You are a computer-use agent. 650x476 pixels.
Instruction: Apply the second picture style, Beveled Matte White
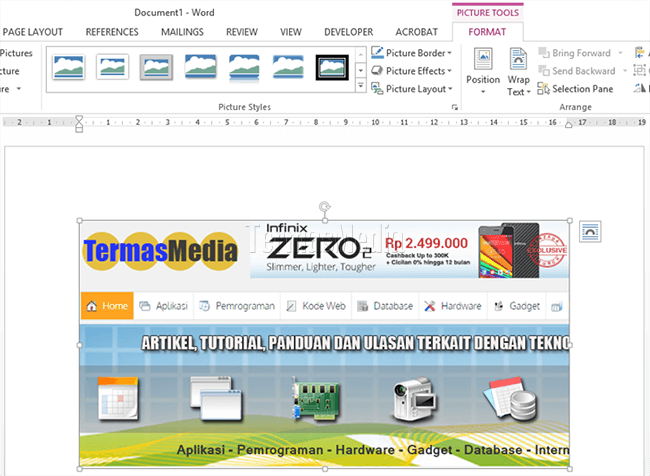pyautogui.click(x=112, y=67)
